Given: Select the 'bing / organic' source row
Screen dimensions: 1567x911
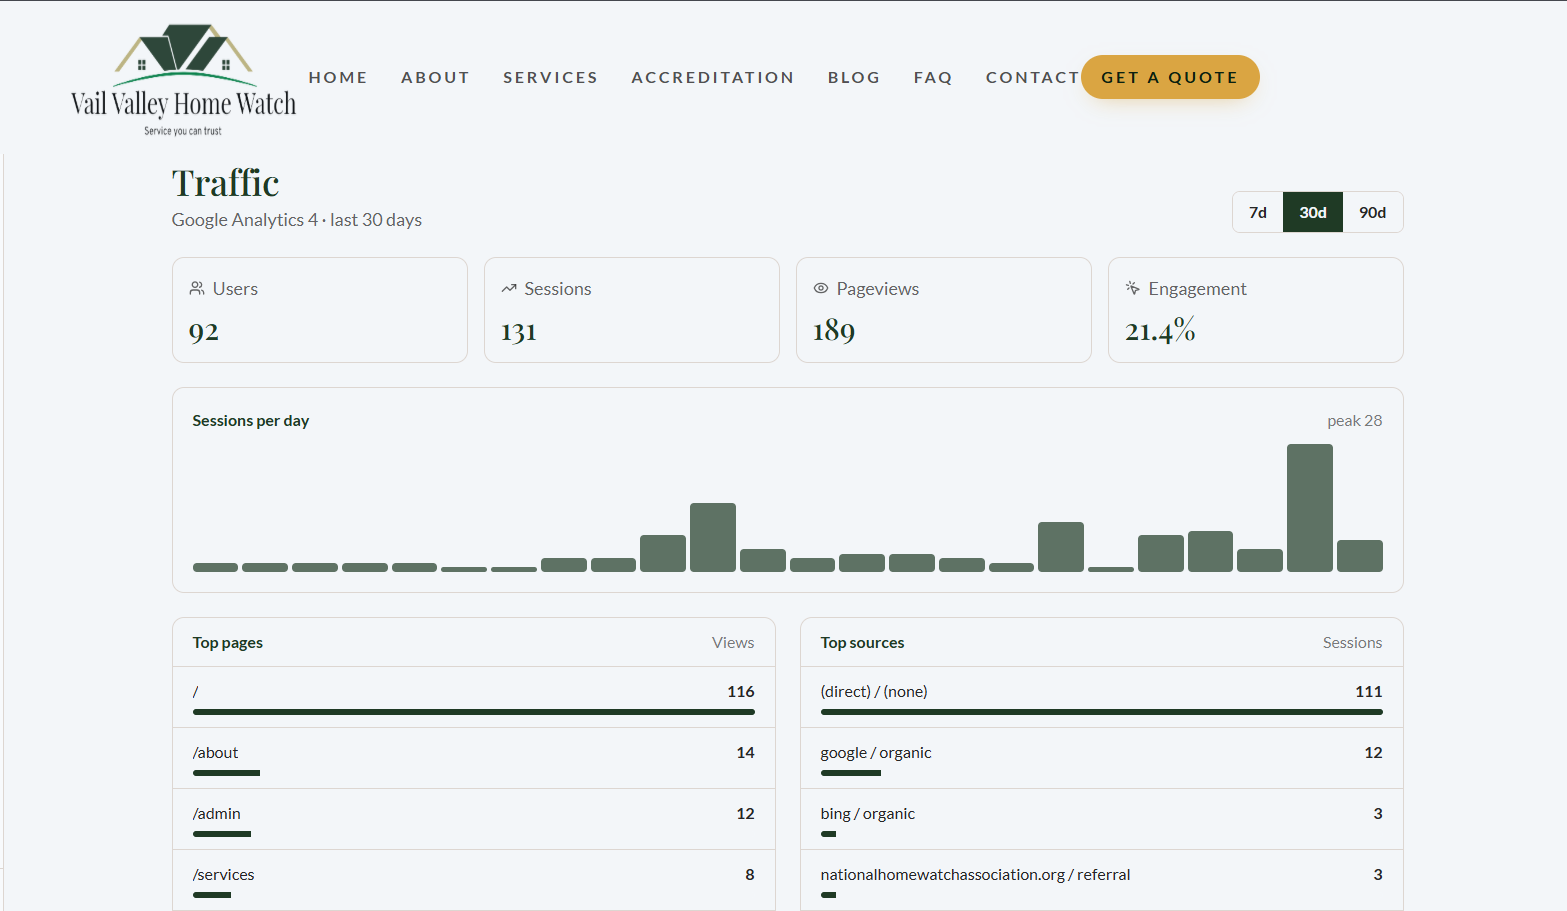Looking at the screenshot, I should click(1102, 819).
